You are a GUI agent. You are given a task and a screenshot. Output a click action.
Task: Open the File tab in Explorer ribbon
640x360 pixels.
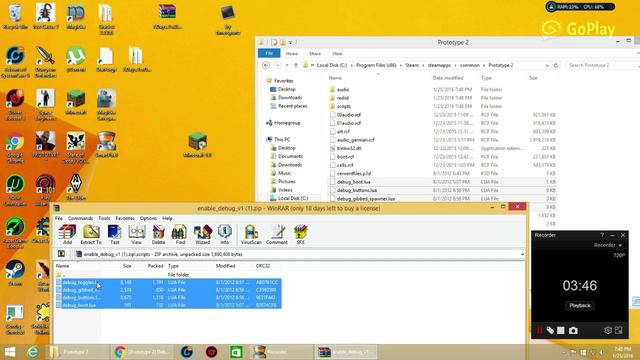269,53
